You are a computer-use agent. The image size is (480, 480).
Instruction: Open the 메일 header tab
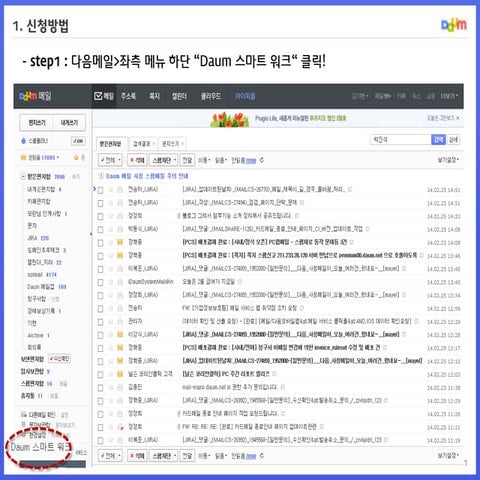coord(104,96)
